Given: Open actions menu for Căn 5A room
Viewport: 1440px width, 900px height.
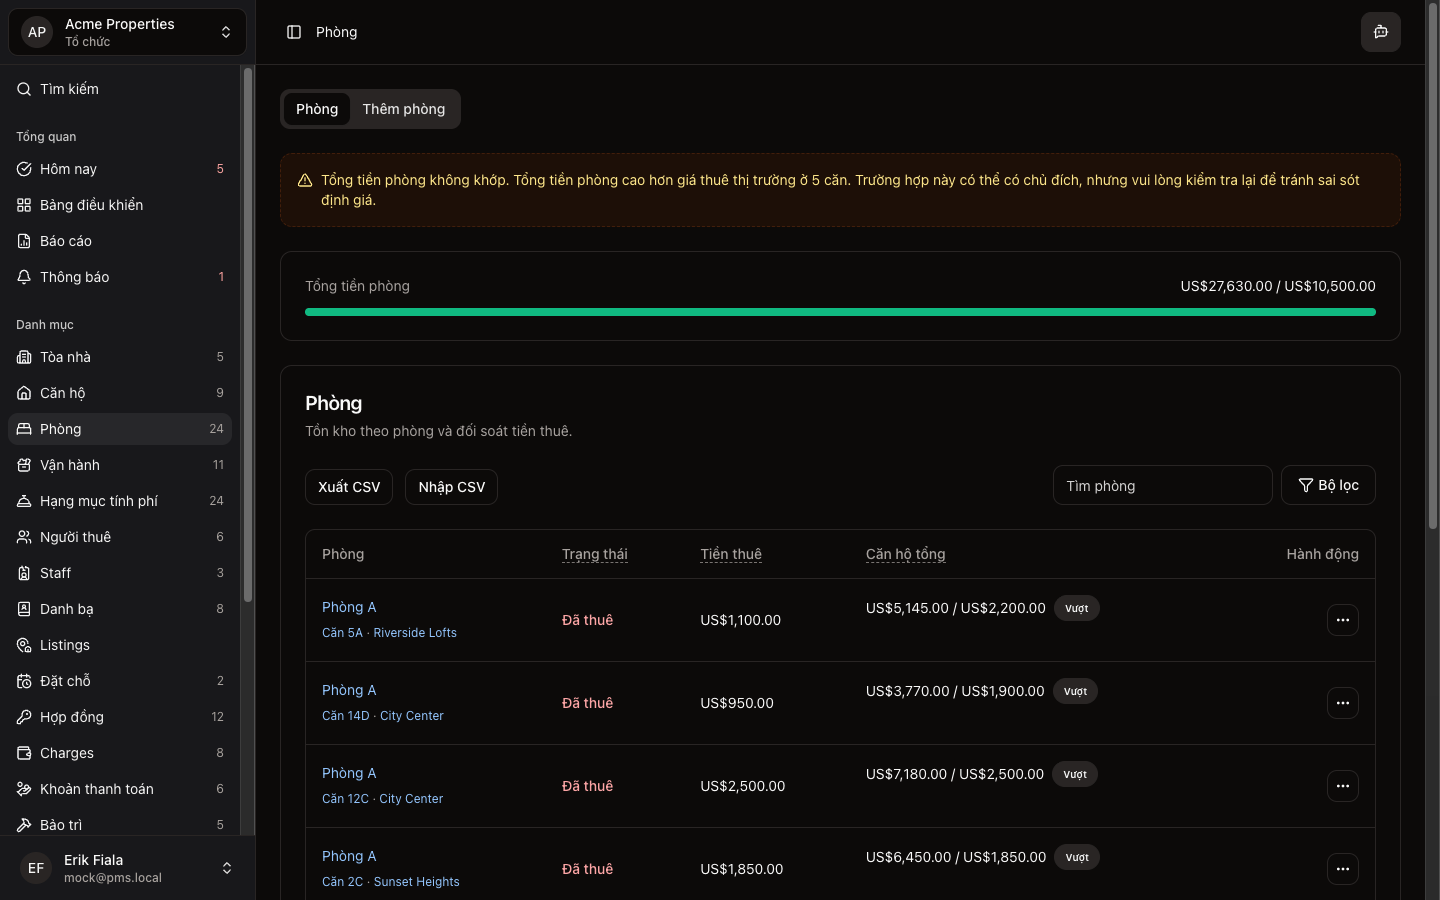Looking at the screenshot, I should [1342, 620].
